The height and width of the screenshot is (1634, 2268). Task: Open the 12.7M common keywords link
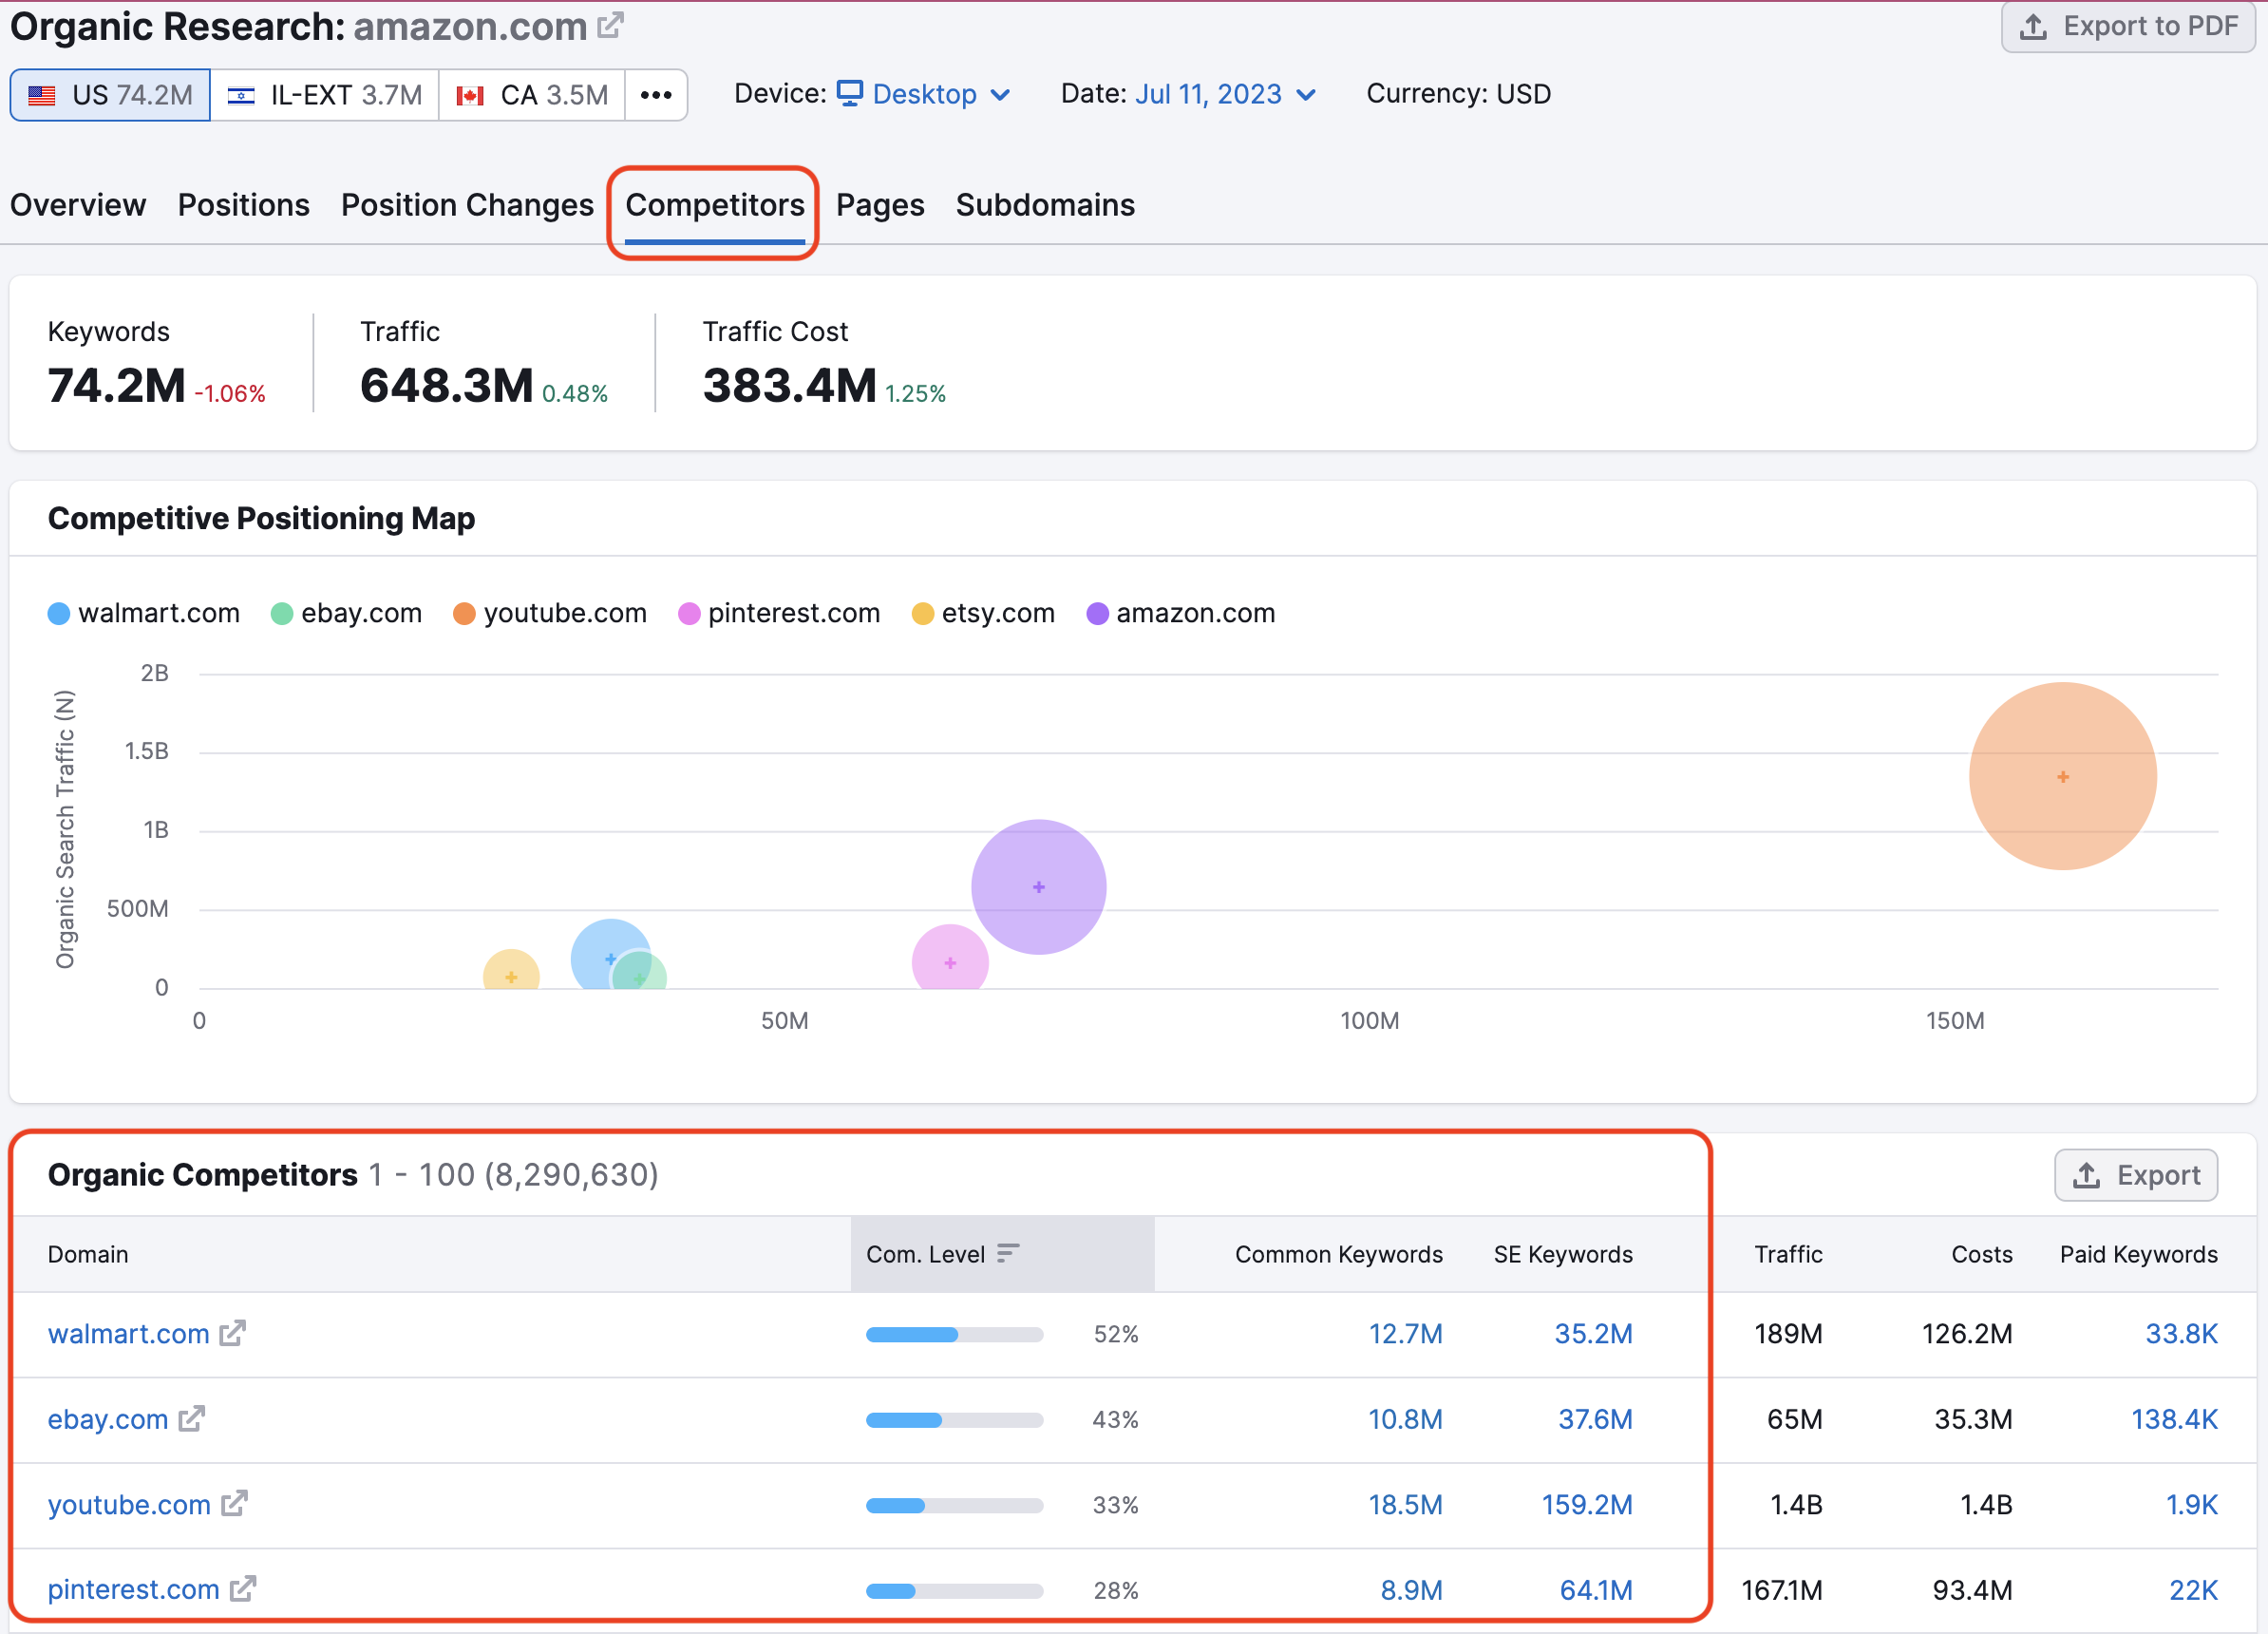pos(1404,1333)
